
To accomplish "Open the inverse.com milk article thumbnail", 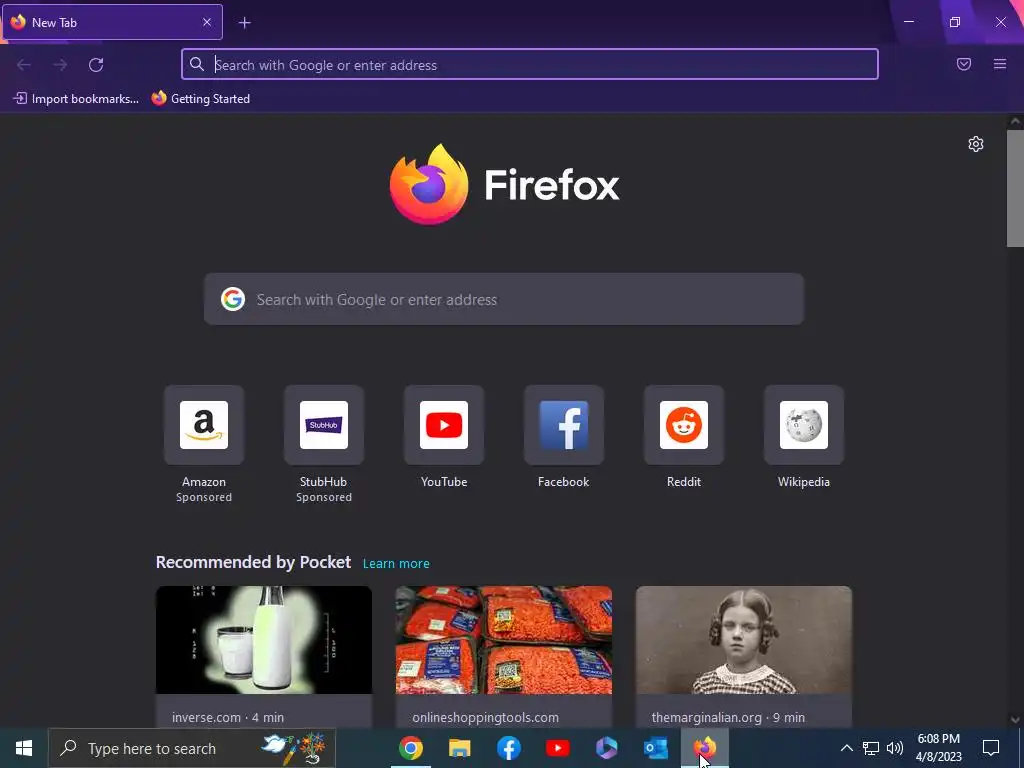I will [264, 640].
